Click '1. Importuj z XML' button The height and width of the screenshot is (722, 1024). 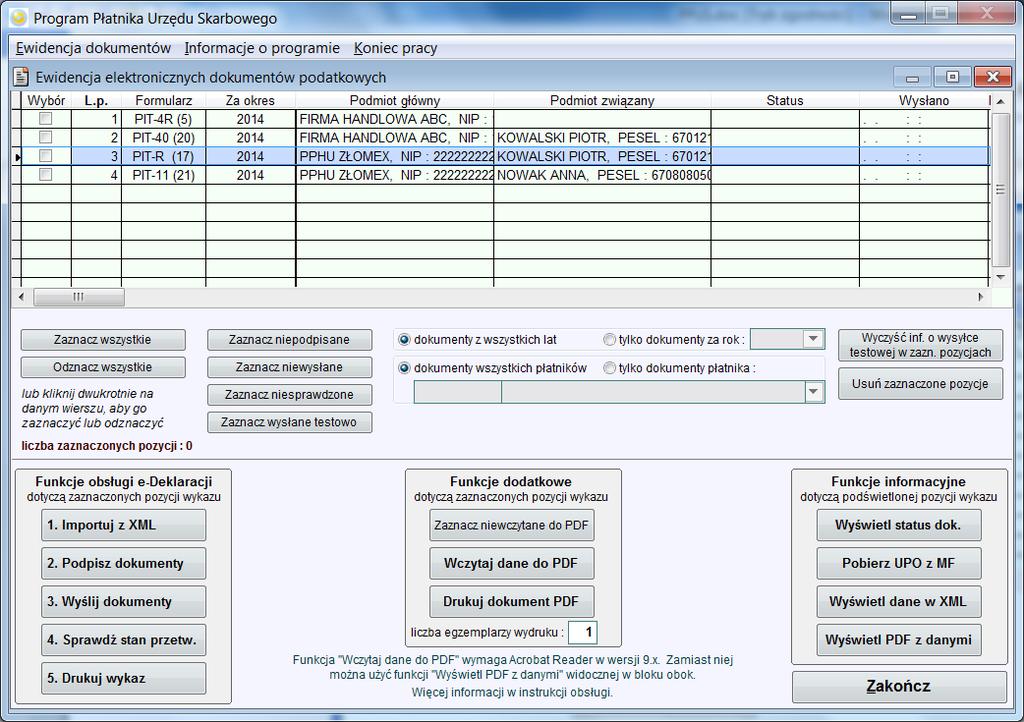tap(123, 525)
